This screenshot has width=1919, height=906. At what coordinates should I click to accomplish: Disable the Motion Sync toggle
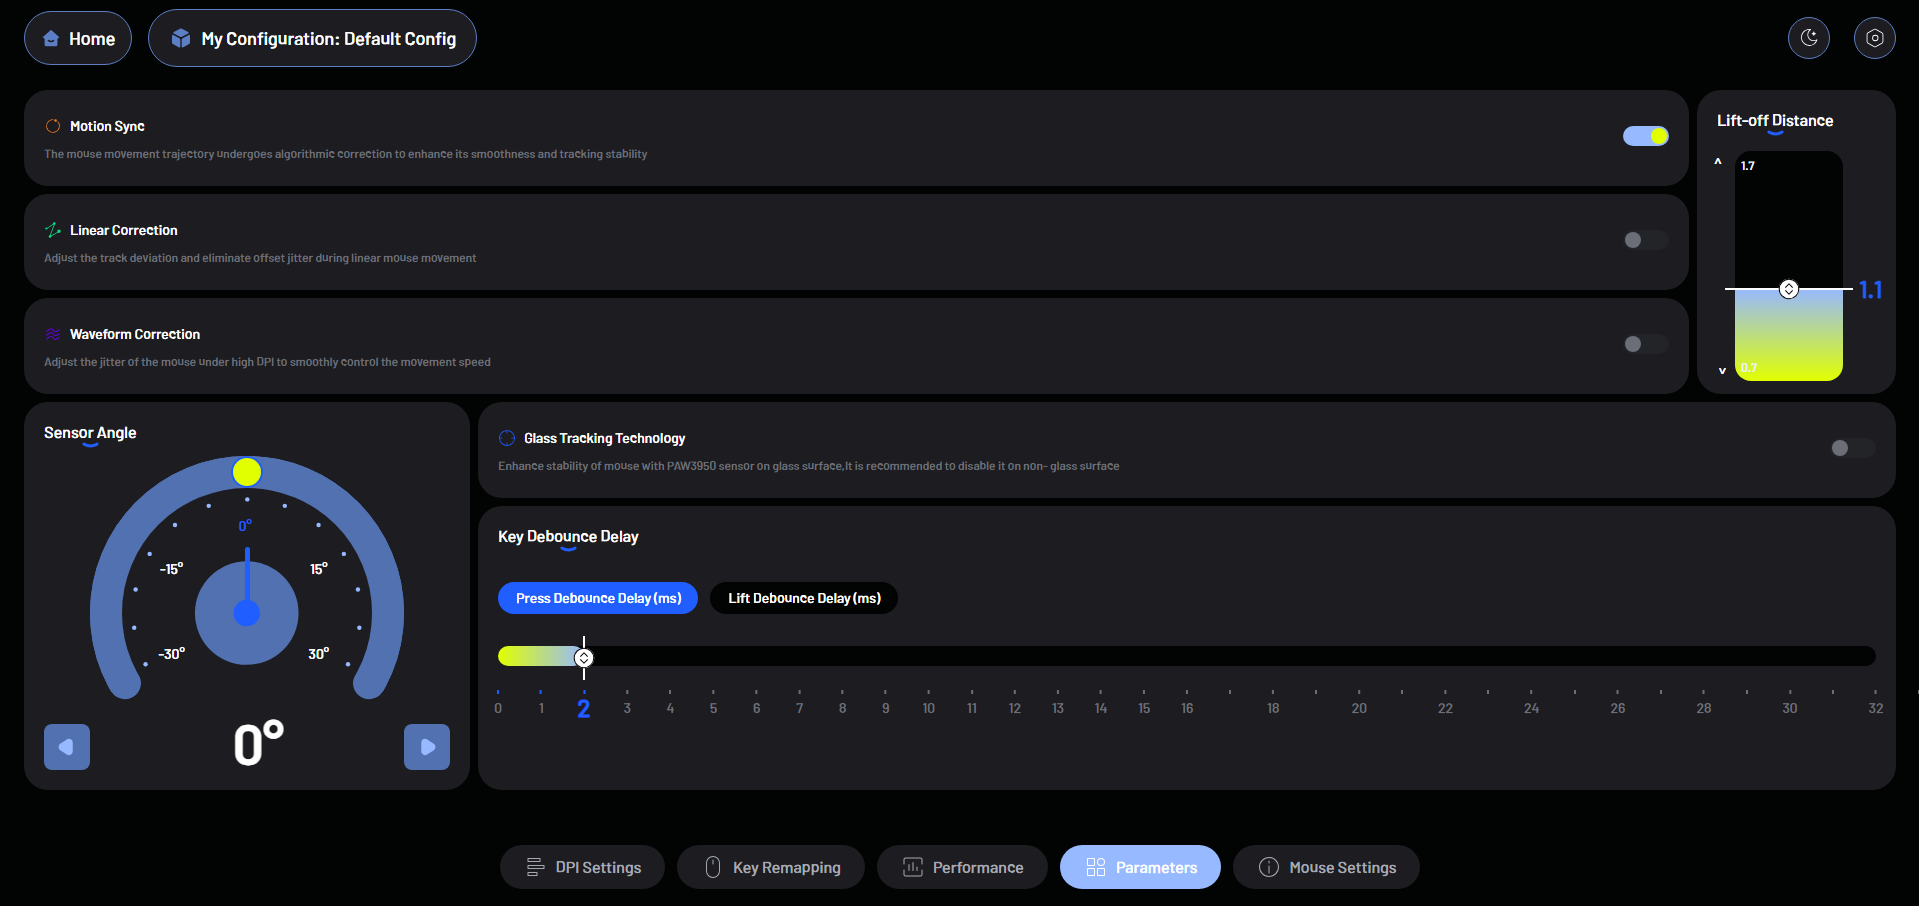[x=1645, y=136]
